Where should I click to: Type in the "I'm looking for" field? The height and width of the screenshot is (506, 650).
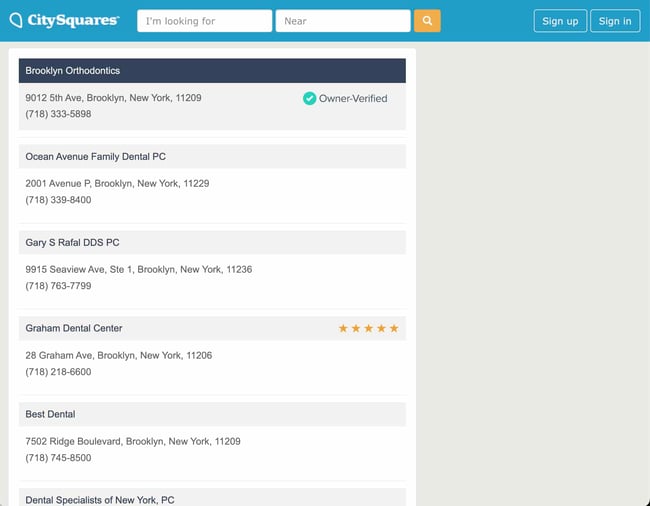pyautogui.click(x=204, y=21)
